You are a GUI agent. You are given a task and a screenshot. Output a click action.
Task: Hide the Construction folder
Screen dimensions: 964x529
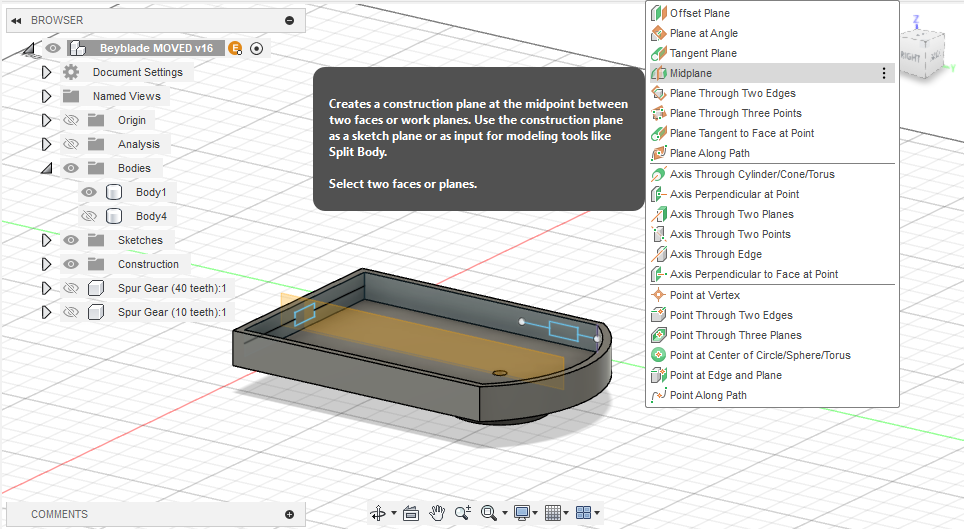71,264
